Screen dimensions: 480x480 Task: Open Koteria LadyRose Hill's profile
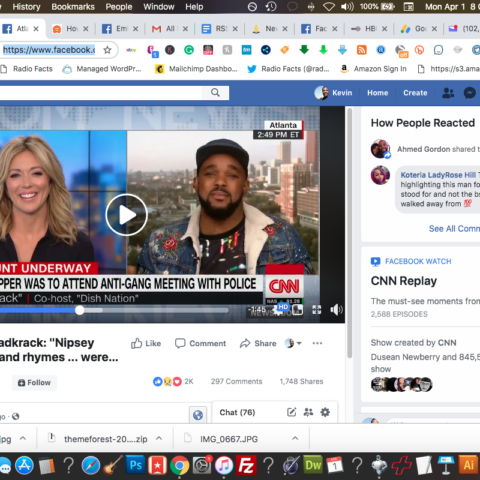tap(438, 175)
